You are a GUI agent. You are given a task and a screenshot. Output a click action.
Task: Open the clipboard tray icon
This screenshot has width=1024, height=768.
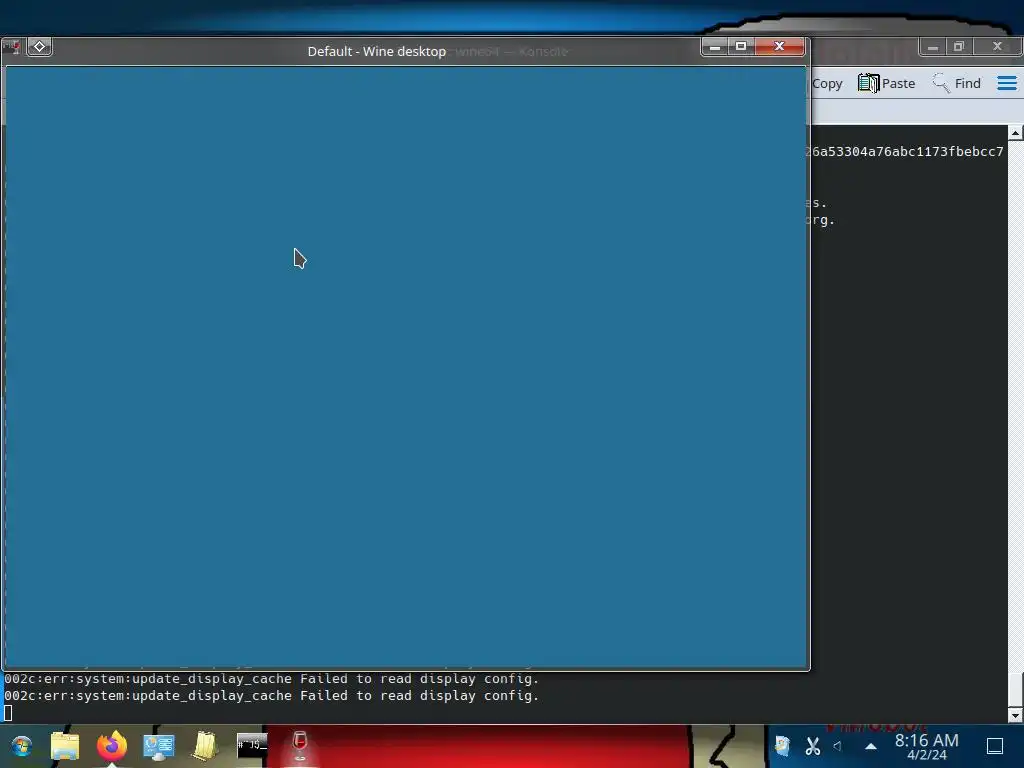coord(782,746)
